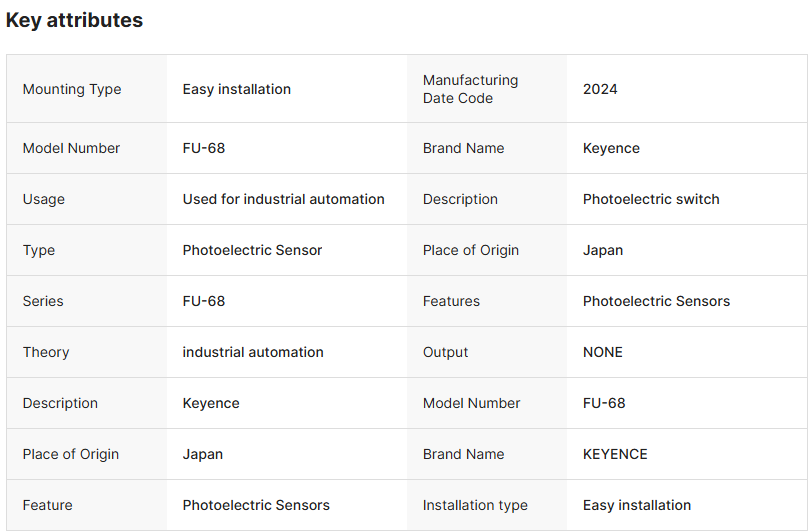Click the "Series" attribute label
This screenshot has height=531, width=809.
click(x=43, y=301)
